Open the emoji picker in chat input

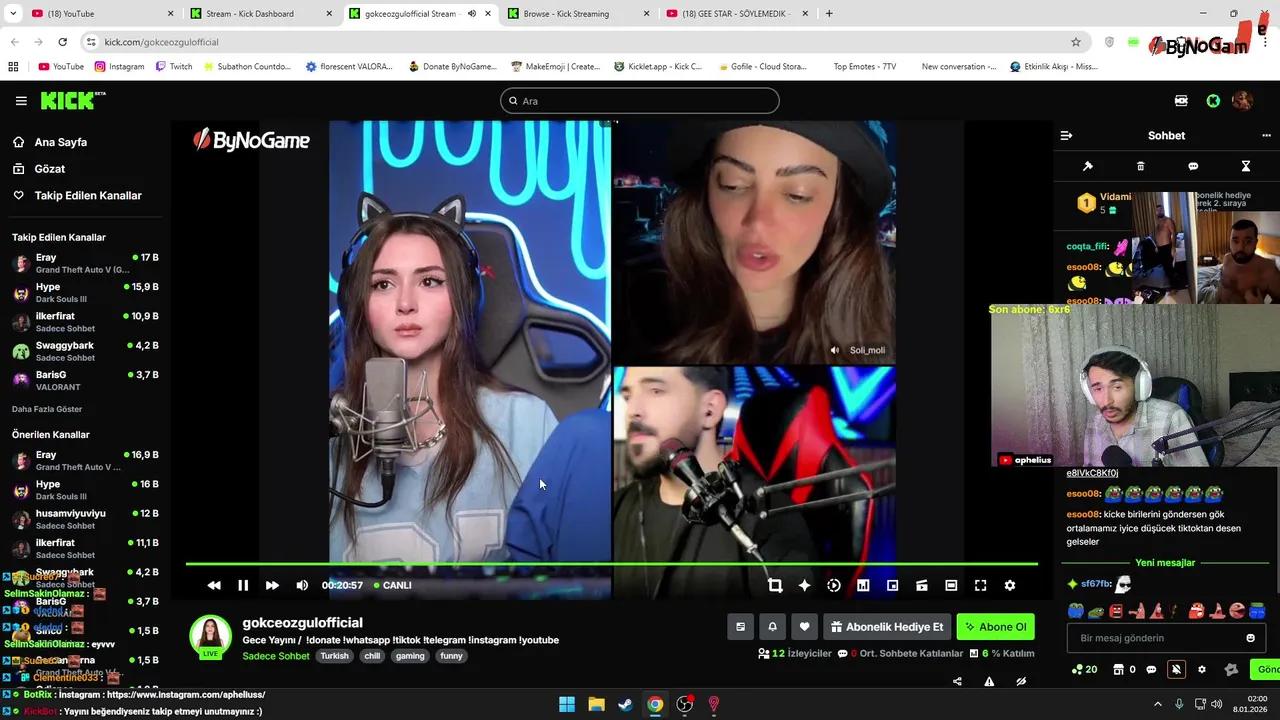coord(1250,638)
